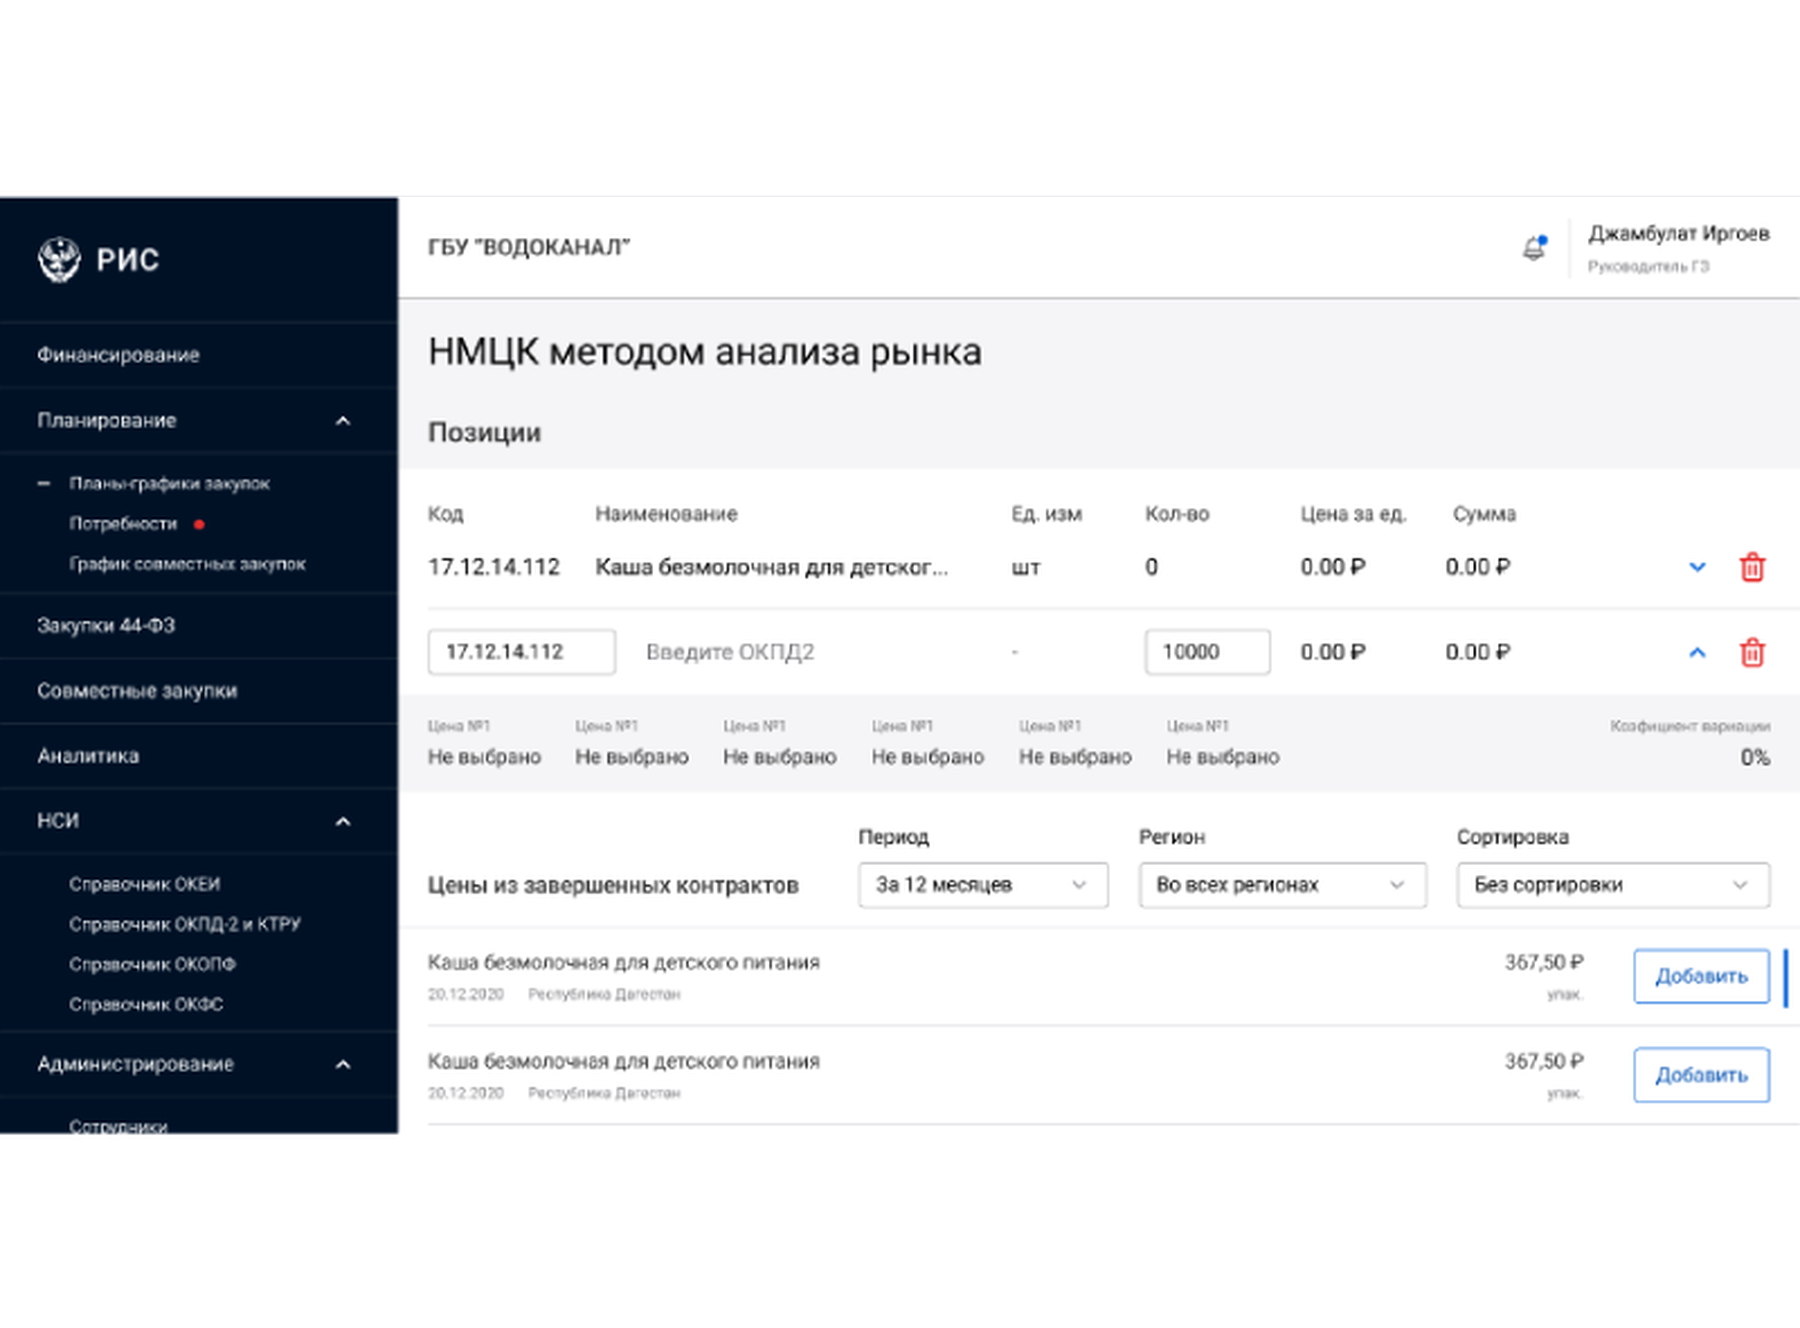1800x1328 pixels.
Task: Click the Каша безмолочная для детског... name cell
Action: point(771,567)
